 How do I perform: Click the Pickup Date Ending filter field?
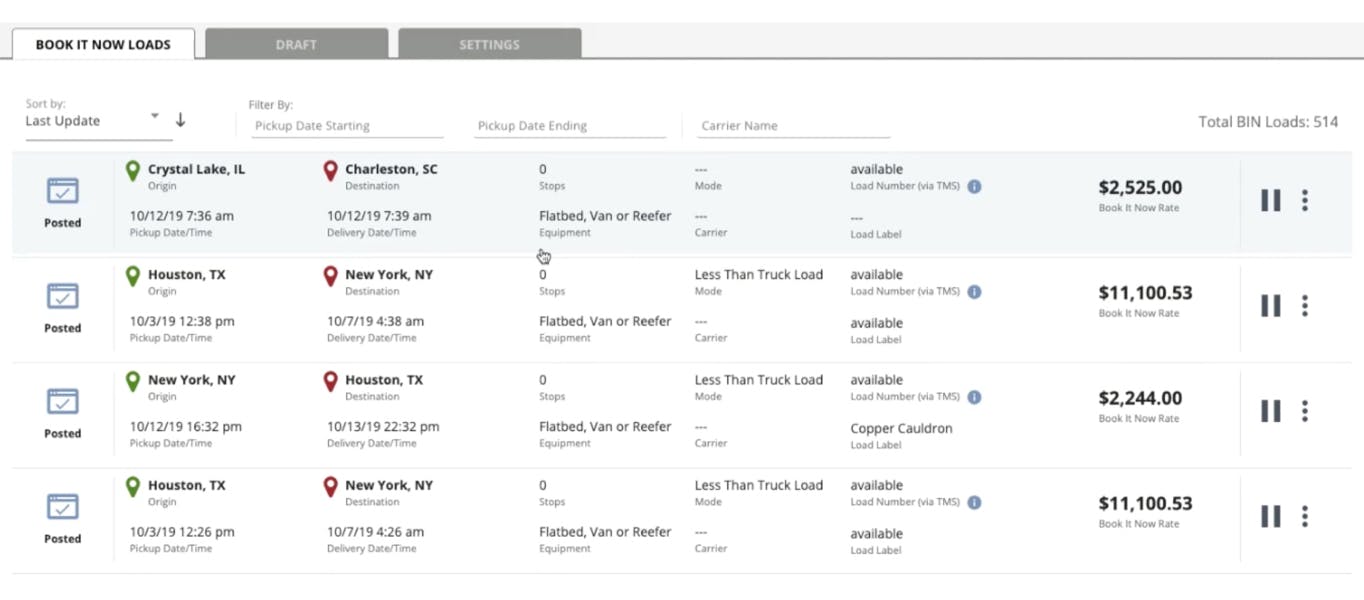click(x=570, y=125)
